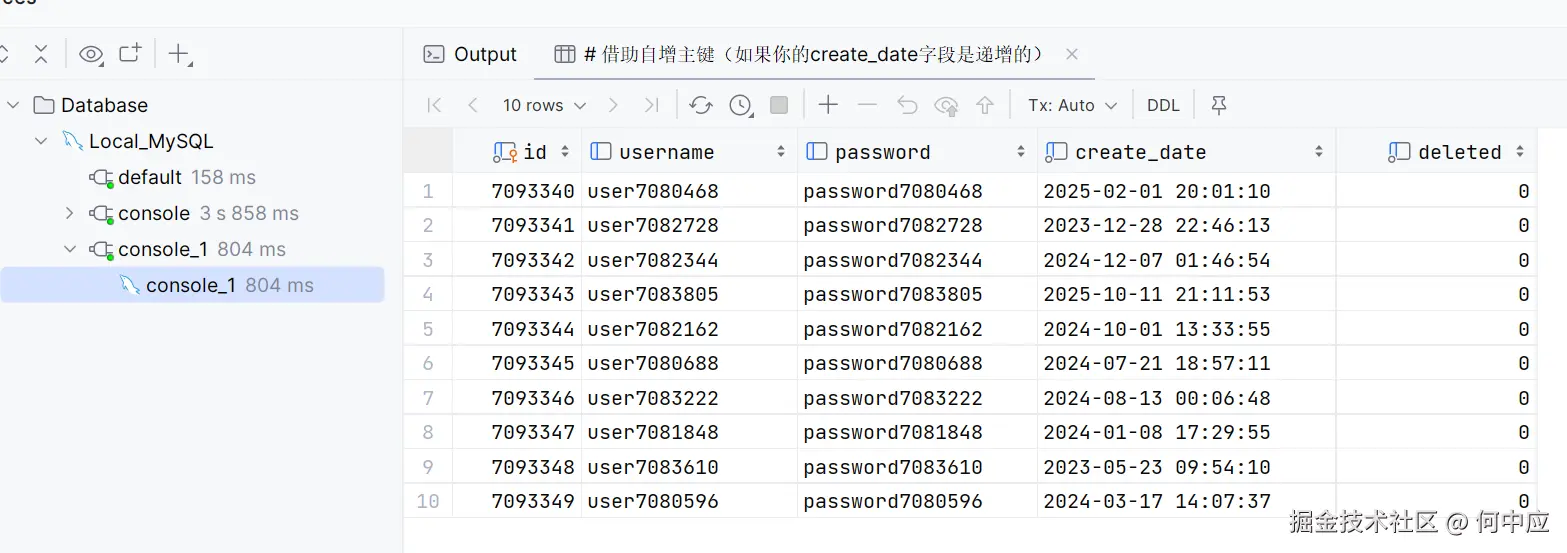Delete row with the minus icon
The height and width of the screenshot is (553, 1567).
coord(867,104)
